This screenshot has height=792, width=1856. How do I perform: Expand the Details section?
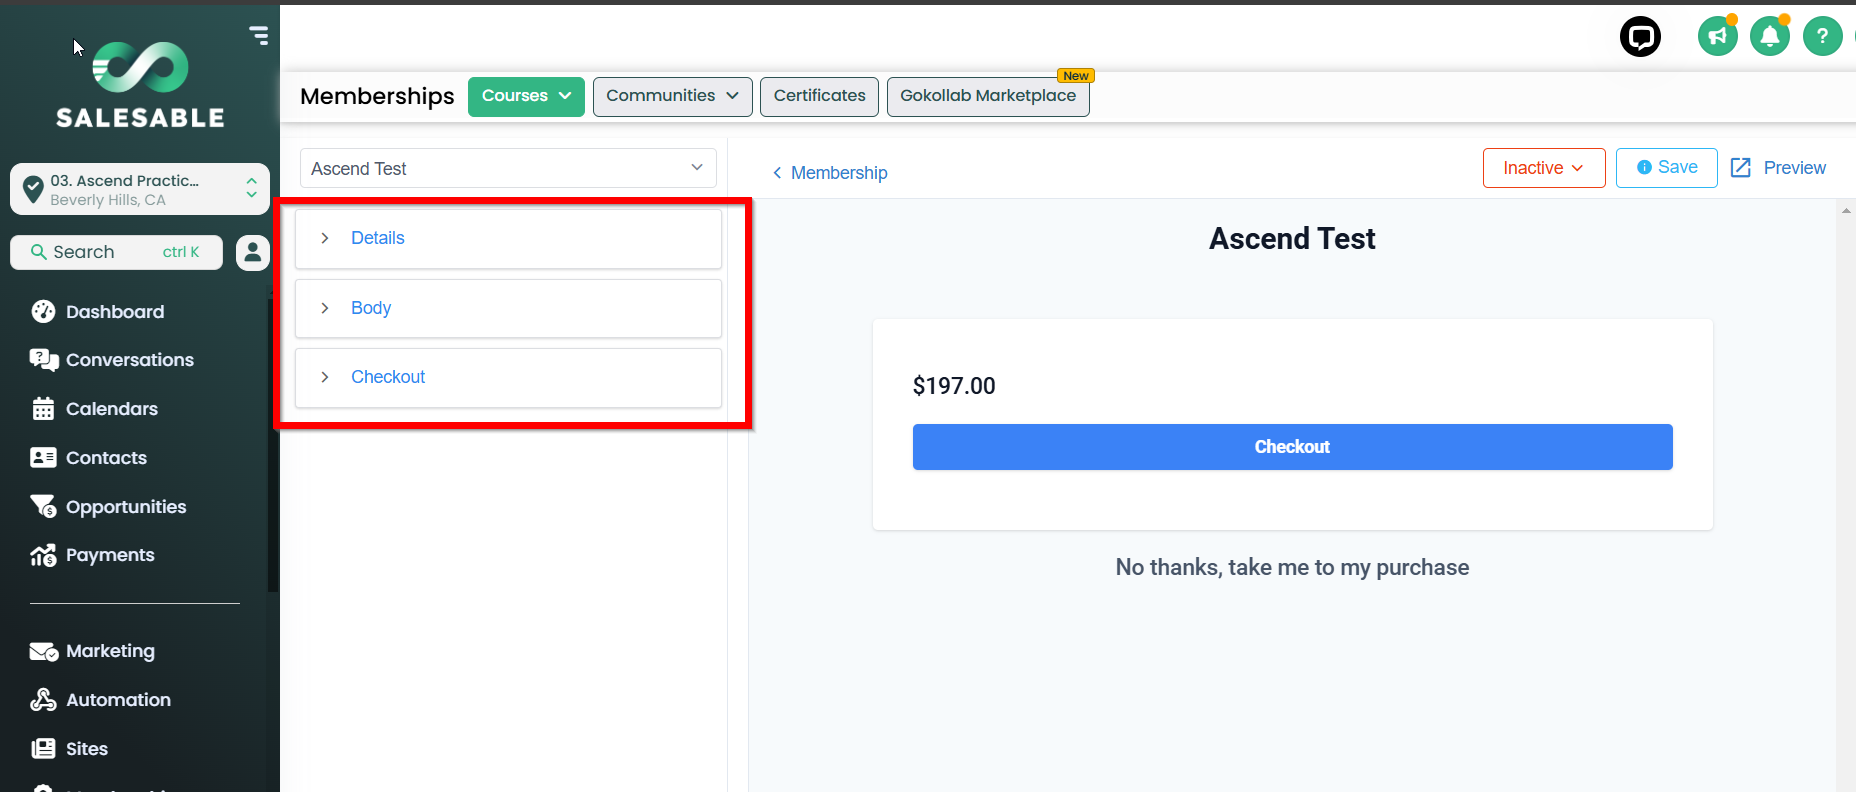tap(508, 238)
